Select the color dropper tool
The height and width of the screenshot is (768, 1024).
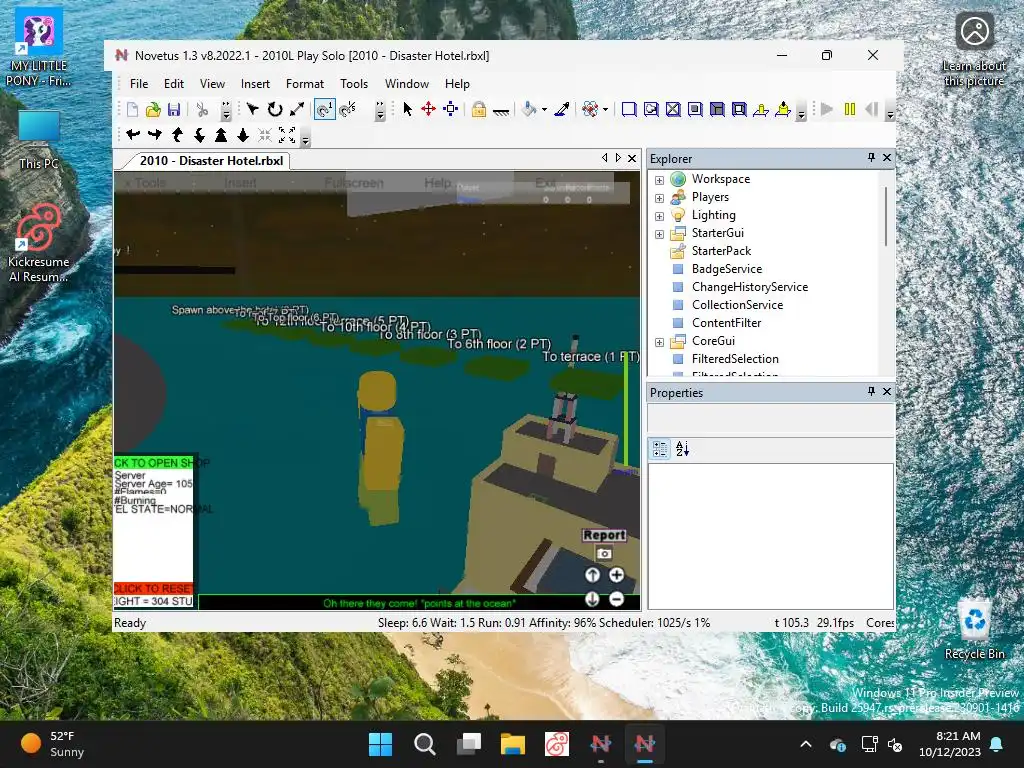(562, 110)
